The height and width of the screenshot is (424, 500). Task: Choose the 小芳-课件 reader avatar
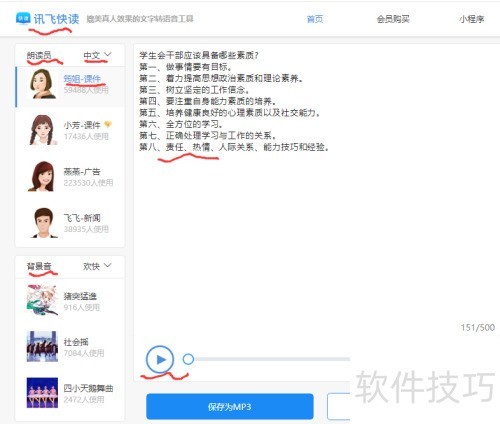pos(42,130)
